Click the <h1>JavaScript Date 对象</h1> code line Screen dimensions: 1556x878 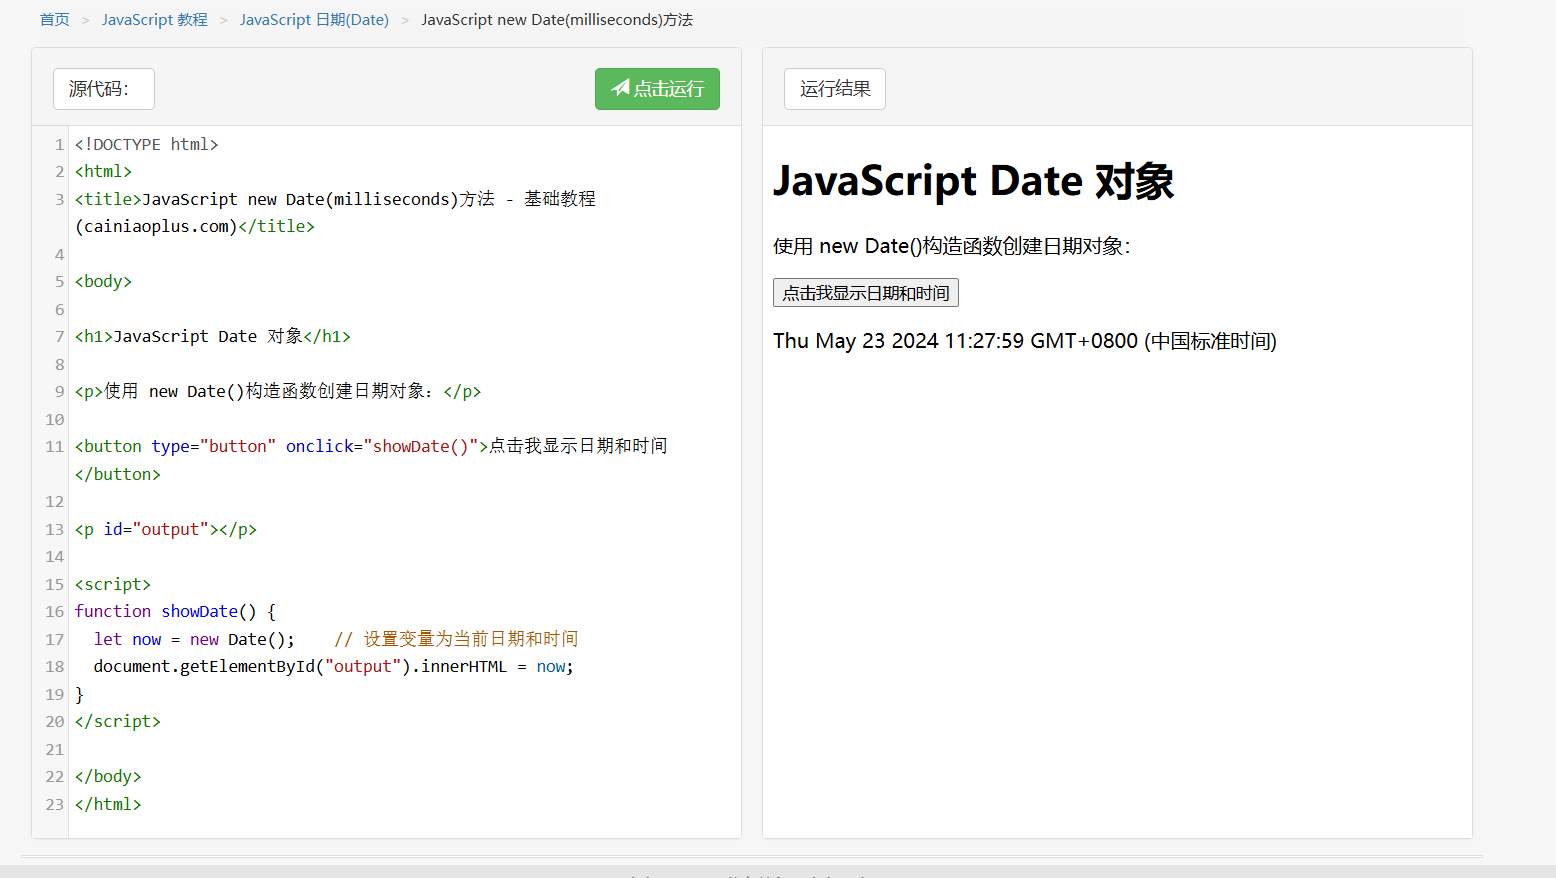[x=213, y=336]
